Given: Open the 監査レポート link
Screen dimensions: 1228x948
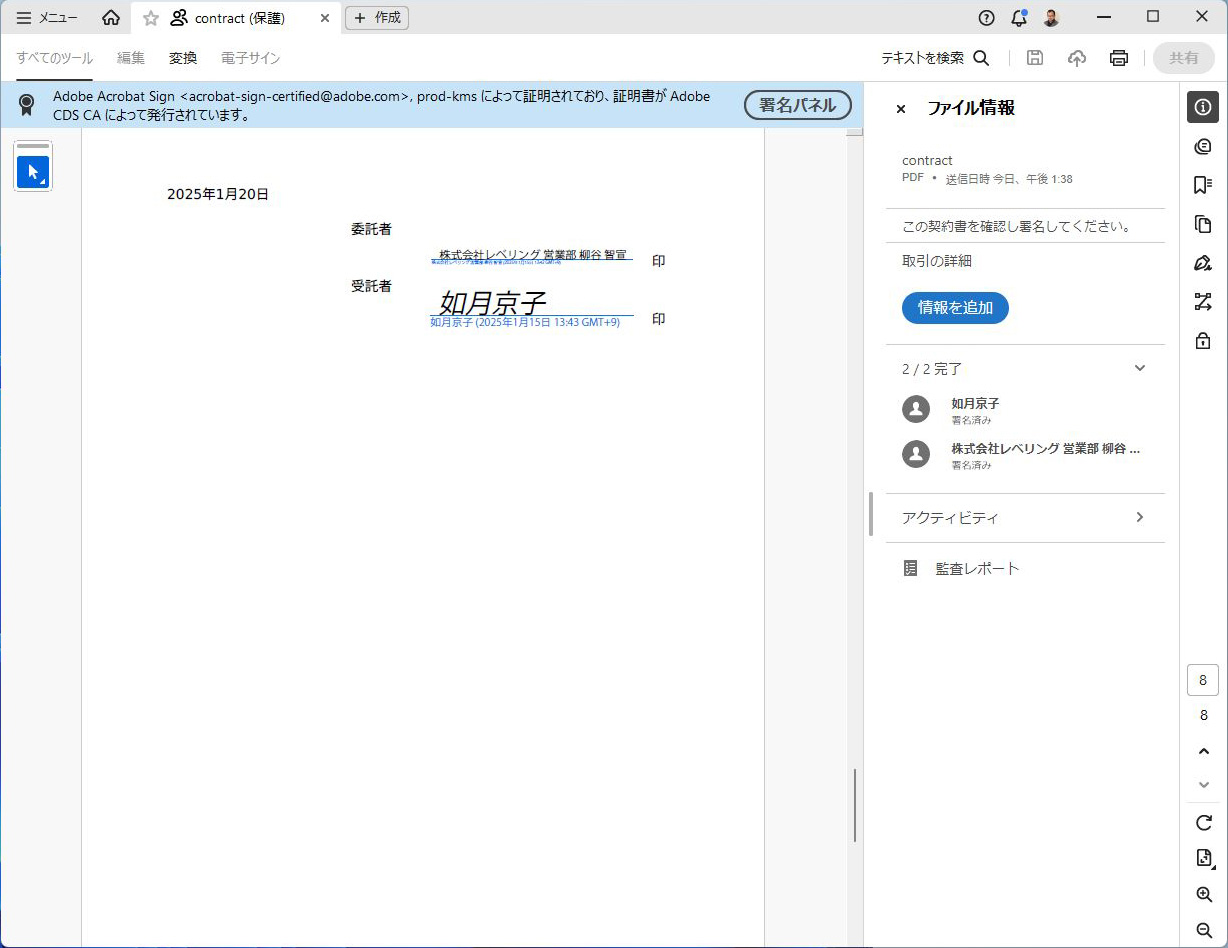Looking at the screenshot, I should [977, 568].
